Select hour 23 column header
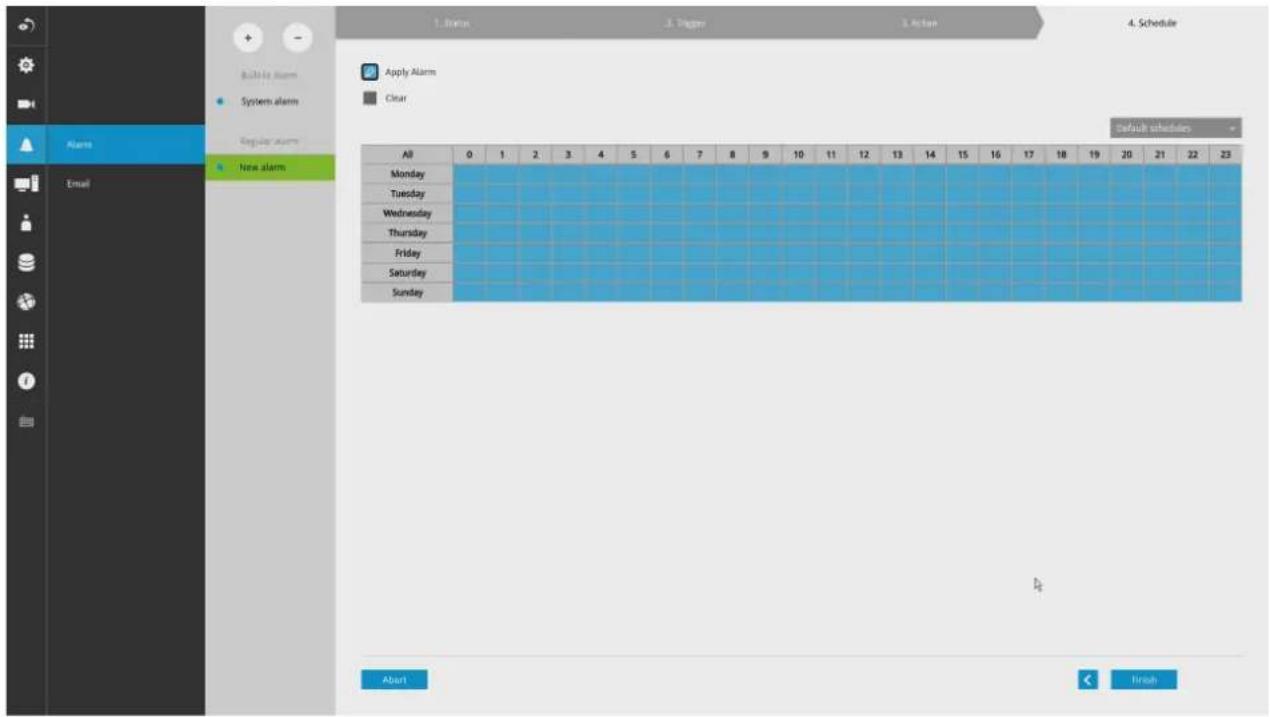 [1225, 154]
